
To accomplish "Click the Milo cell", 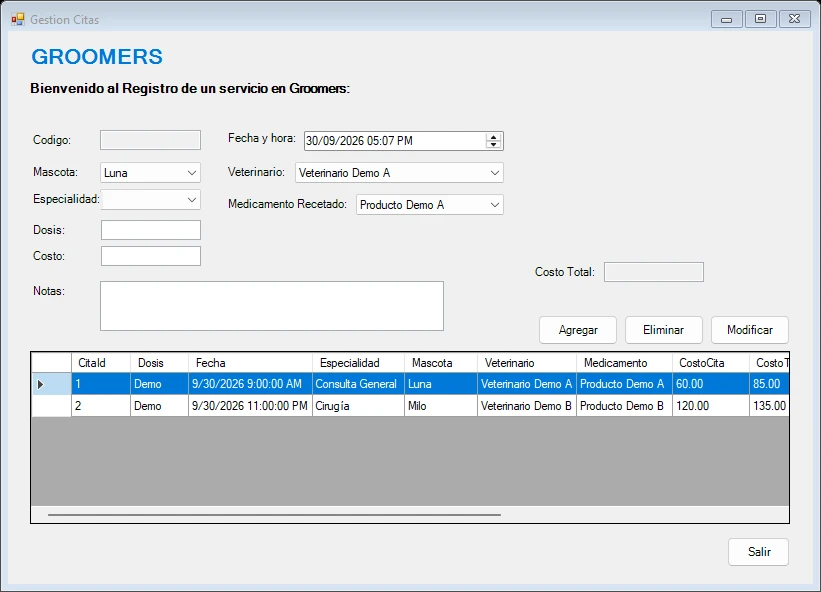I will coord(441,406).
